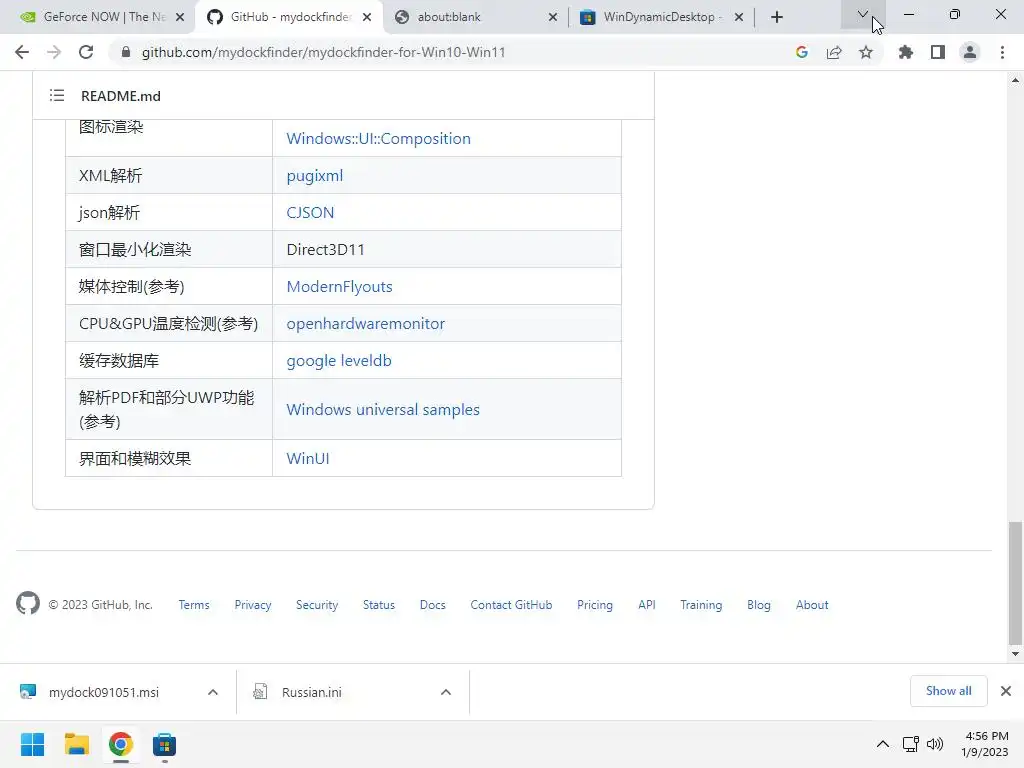1024x768 pixels.
Task: Click Chrome icon in taskbar
Action: pos(121,744)
